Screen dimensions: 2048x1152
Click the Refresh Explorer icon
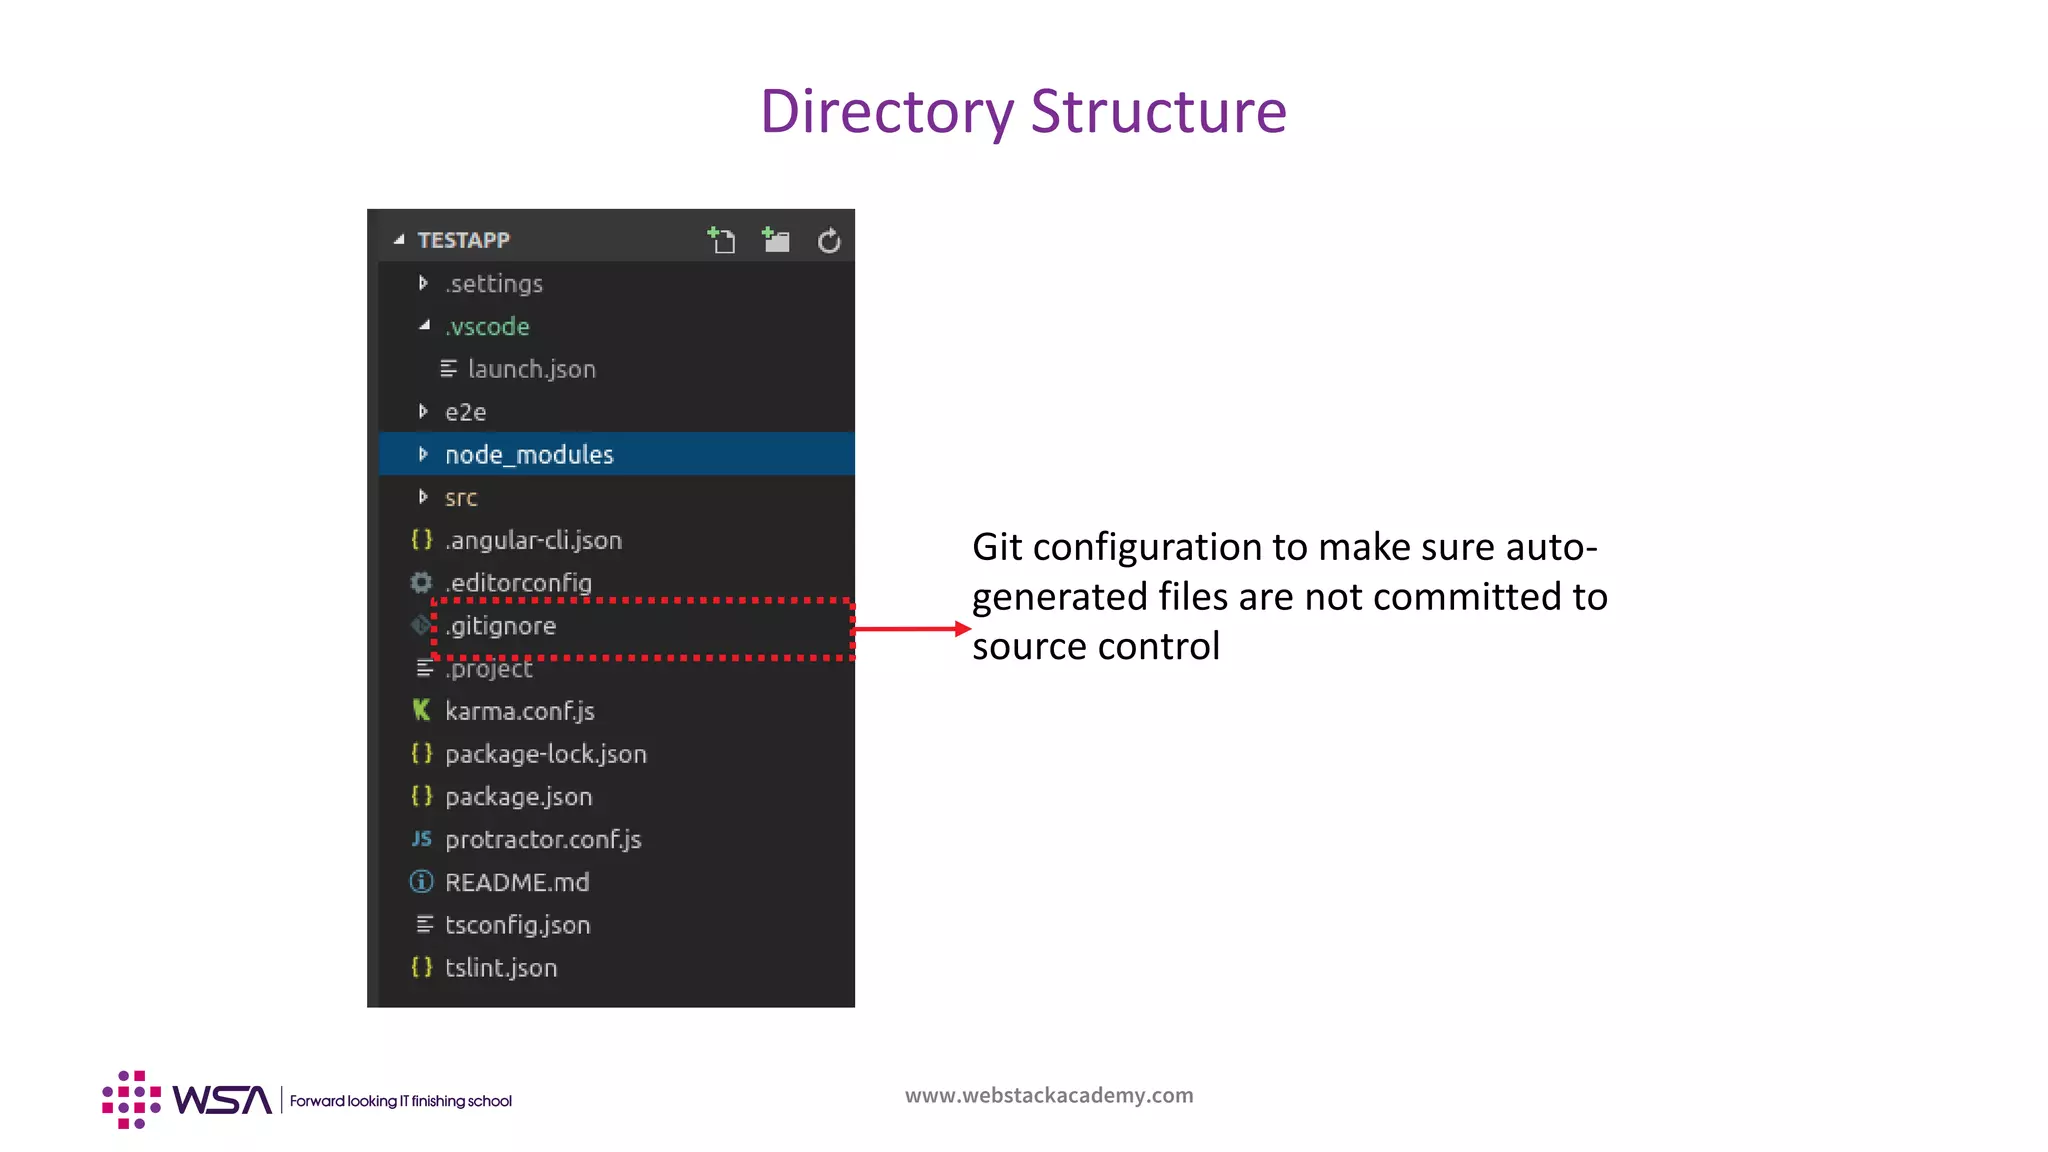[x=829, y=241]
